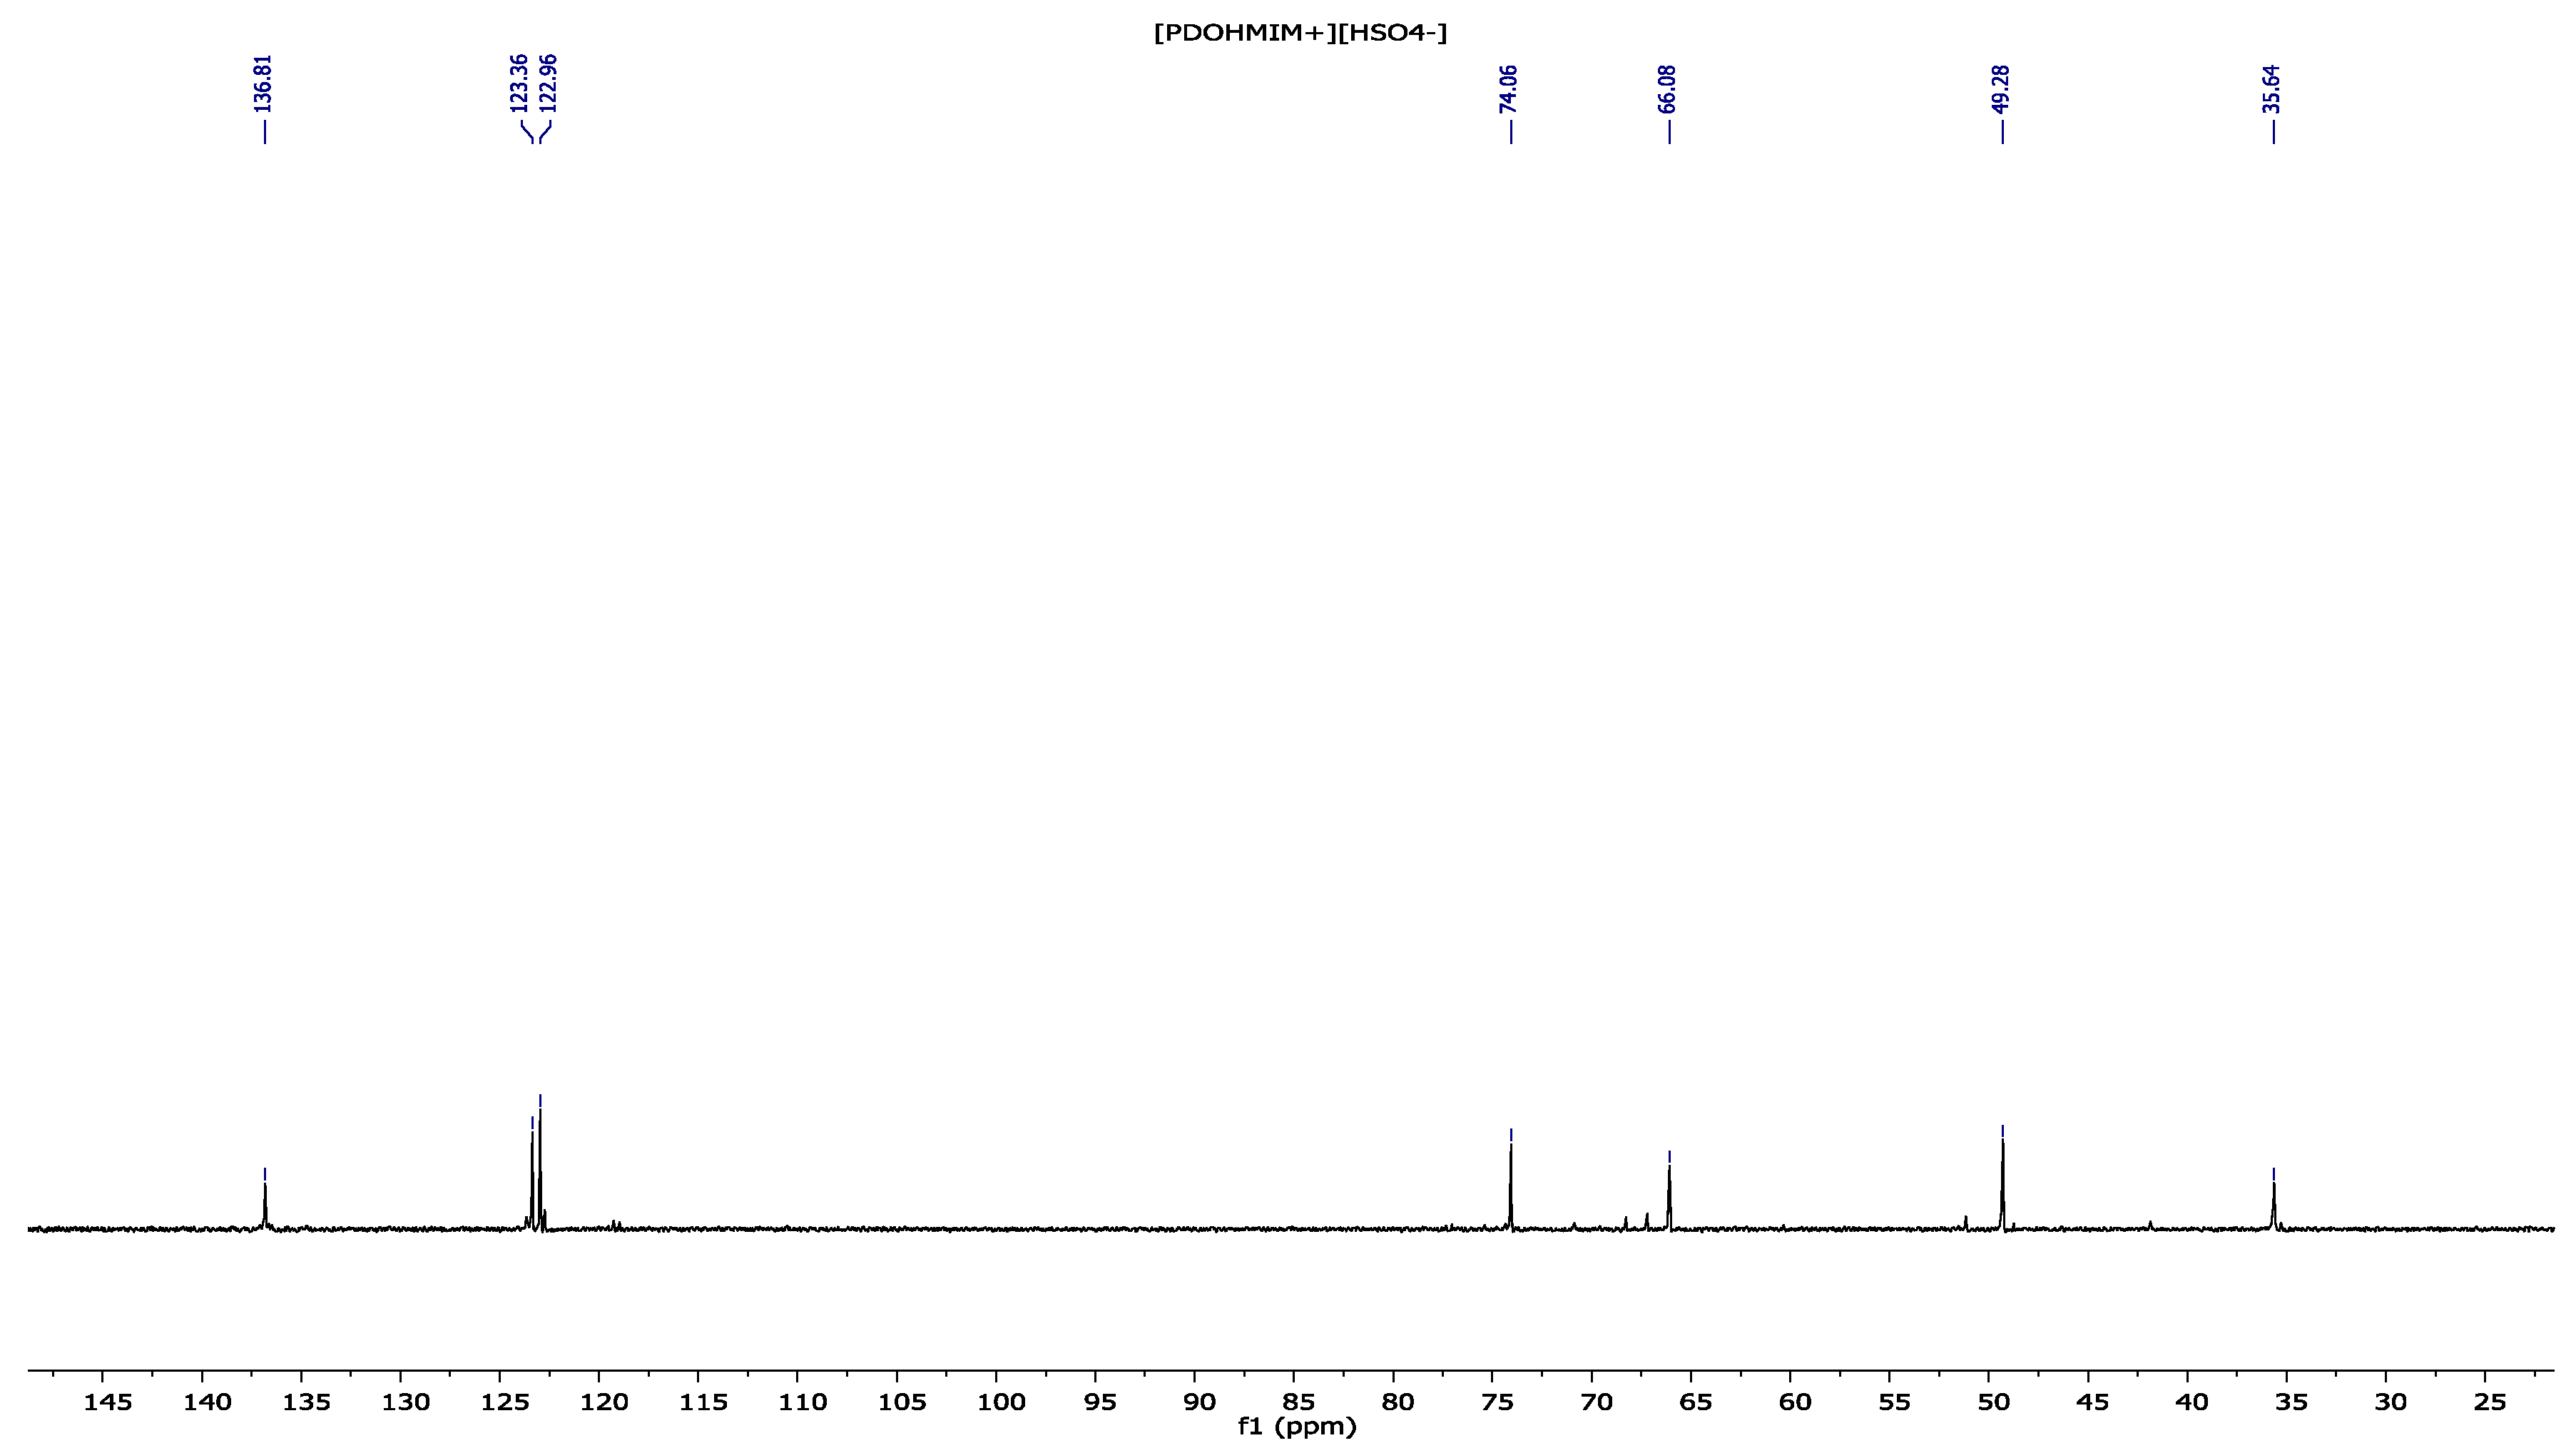This screenshot has width=2576, height=1453.
Task: Click the 74.06 peak label
Action: click(x=1509, y=88)
